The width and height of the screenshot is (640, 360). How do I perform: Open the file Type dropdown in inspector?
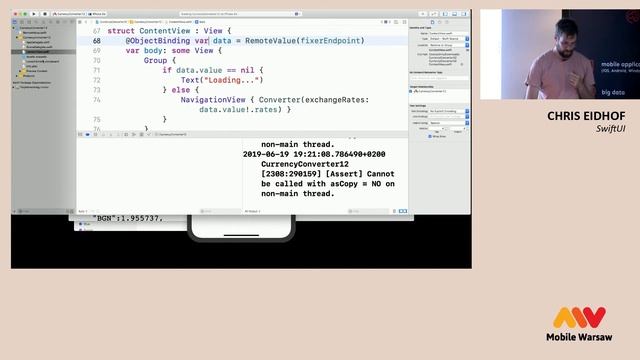pos(449,39)
